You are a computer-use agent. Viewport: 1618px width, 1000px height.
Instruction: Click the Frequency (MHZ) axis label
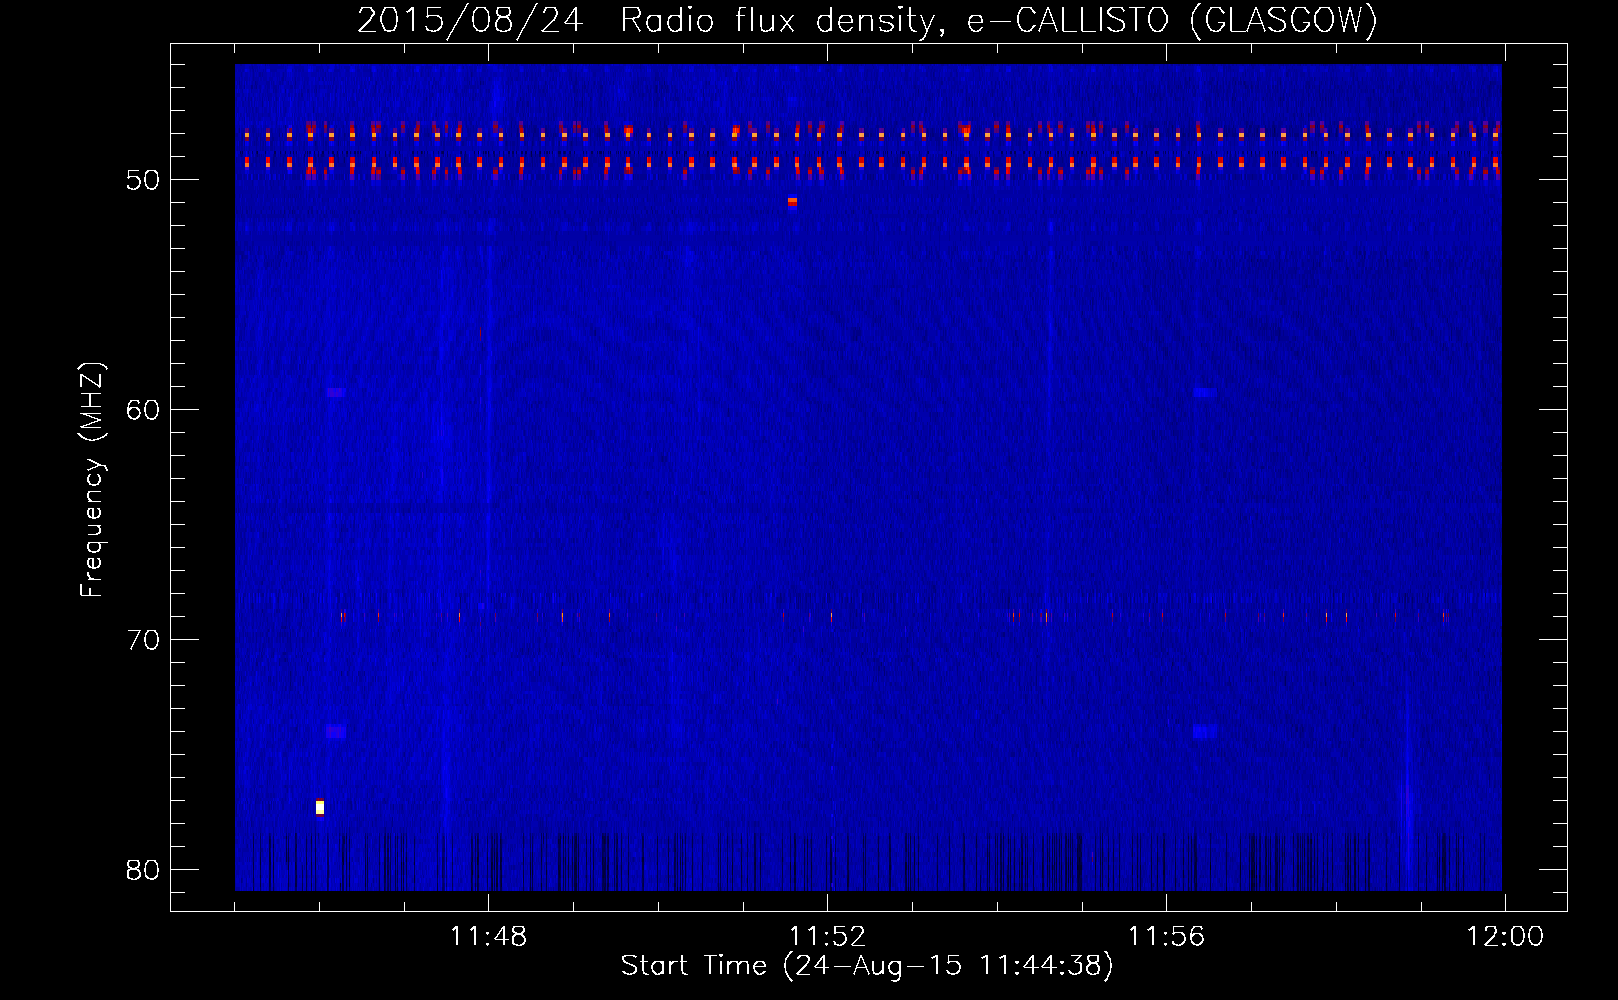click(x=92, y=480)
